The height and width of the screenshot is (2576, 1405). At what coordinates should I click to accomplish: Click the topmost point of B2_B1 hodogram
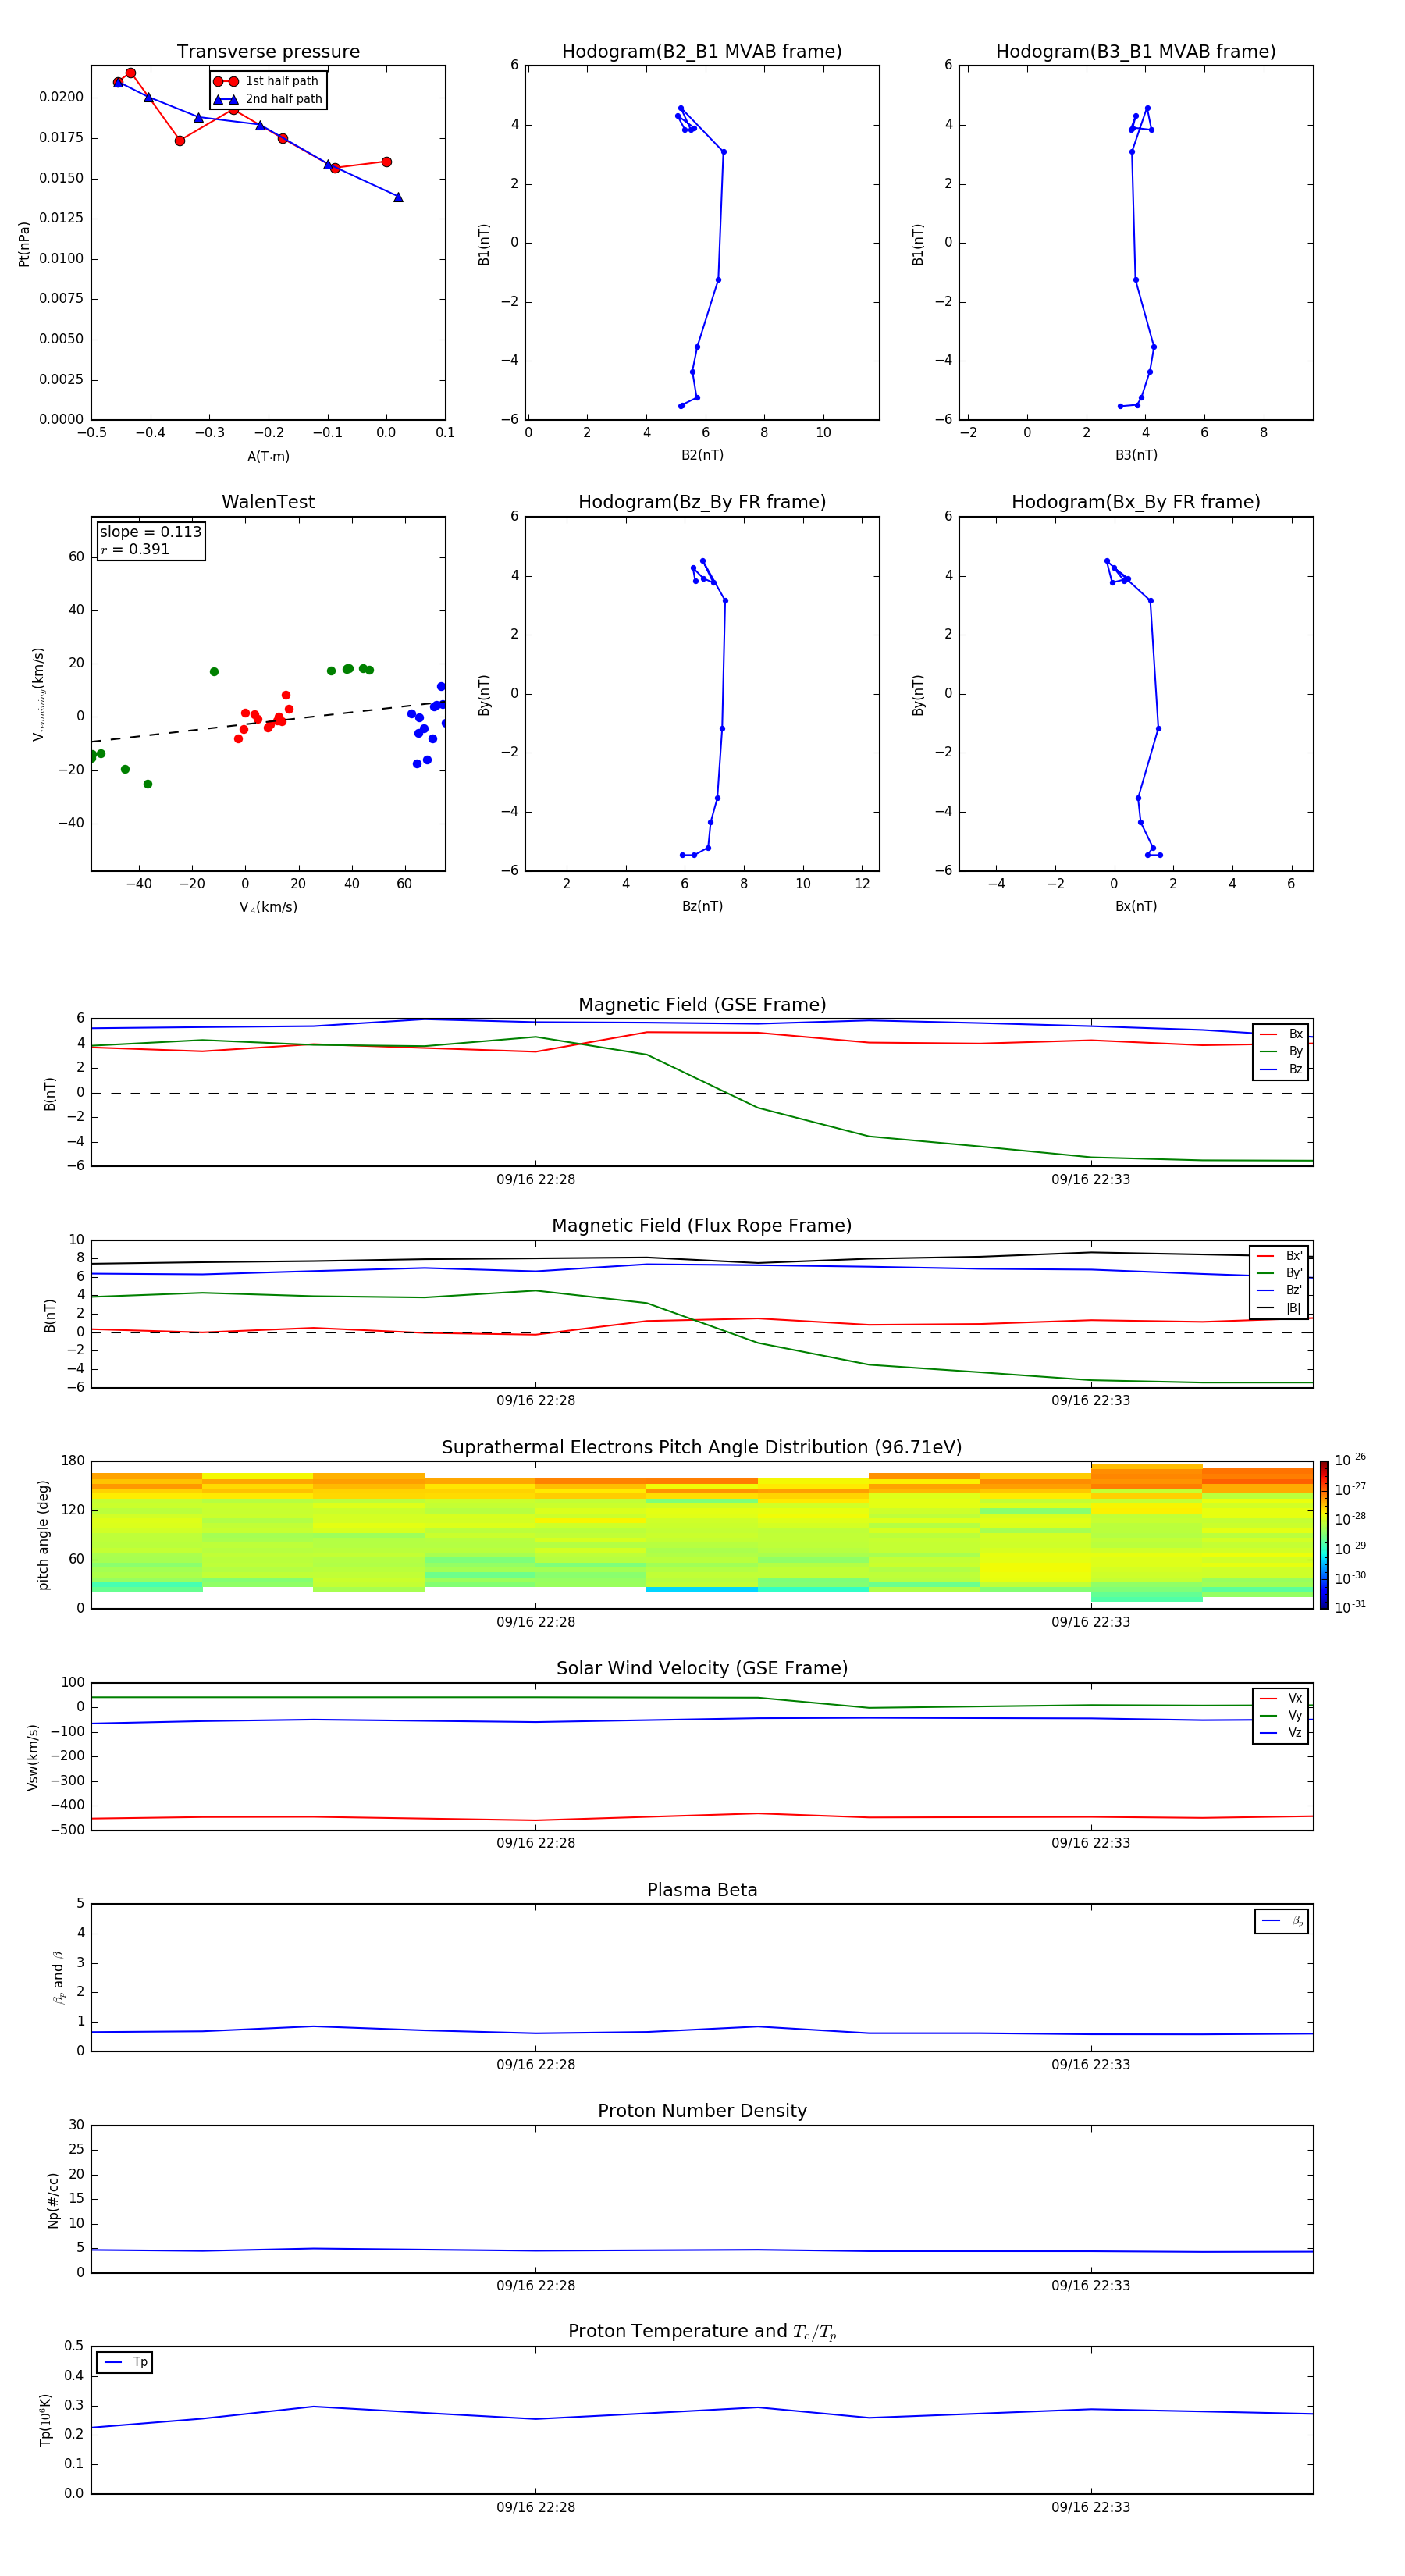coord(681,108)
